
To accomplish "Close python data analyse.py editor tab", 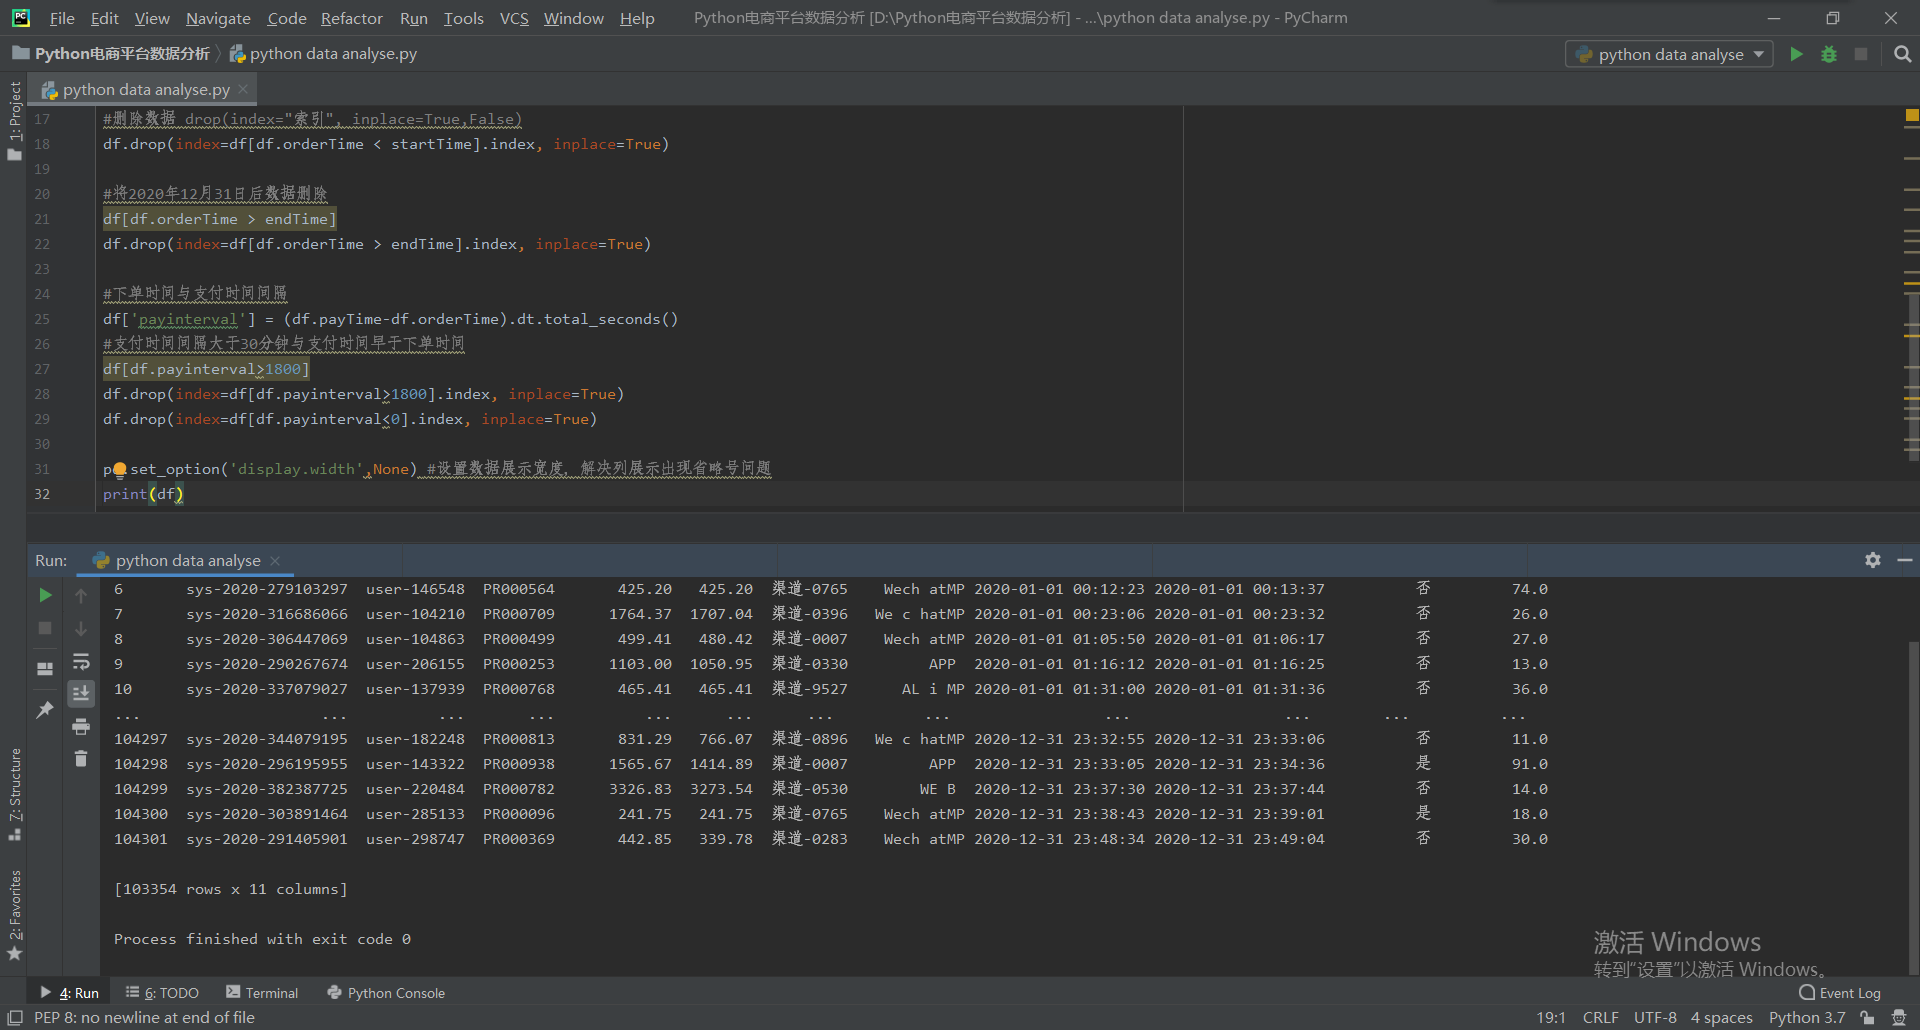I will pyautogui.click(x=243, y=89).
